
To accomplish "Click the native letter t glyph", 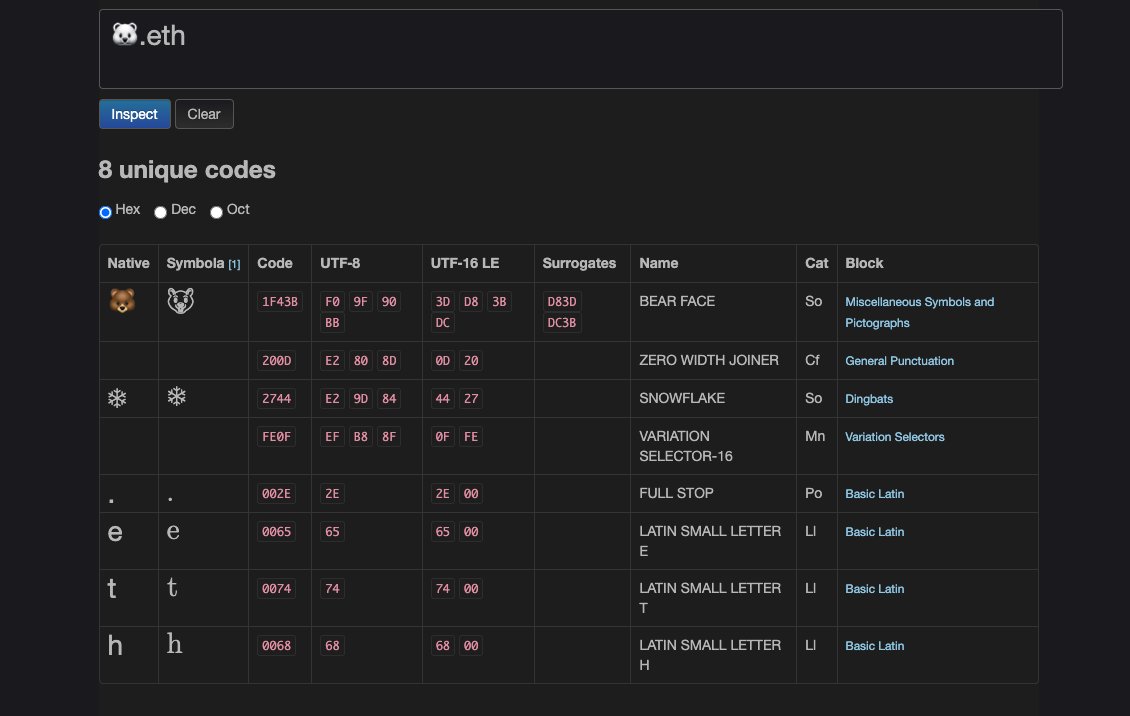I will pyautogui.click(x=112, y=589).
